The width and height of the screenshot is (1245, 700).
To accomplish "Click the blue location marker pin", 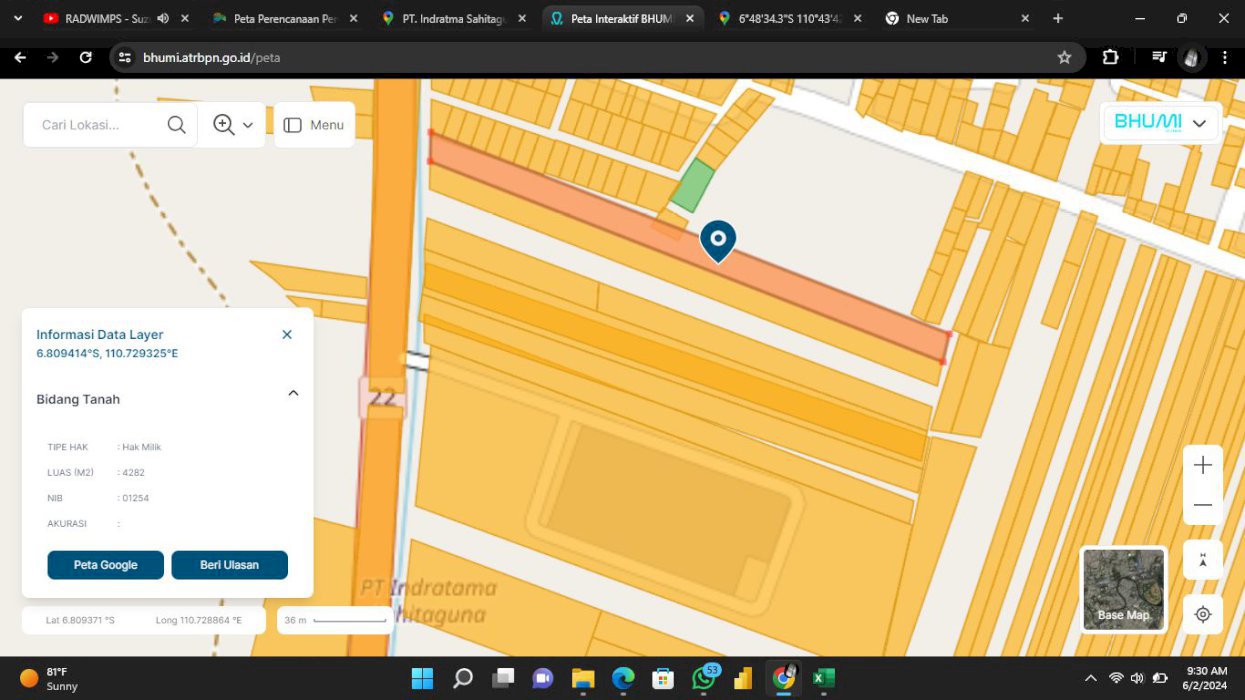I will 718,240.
